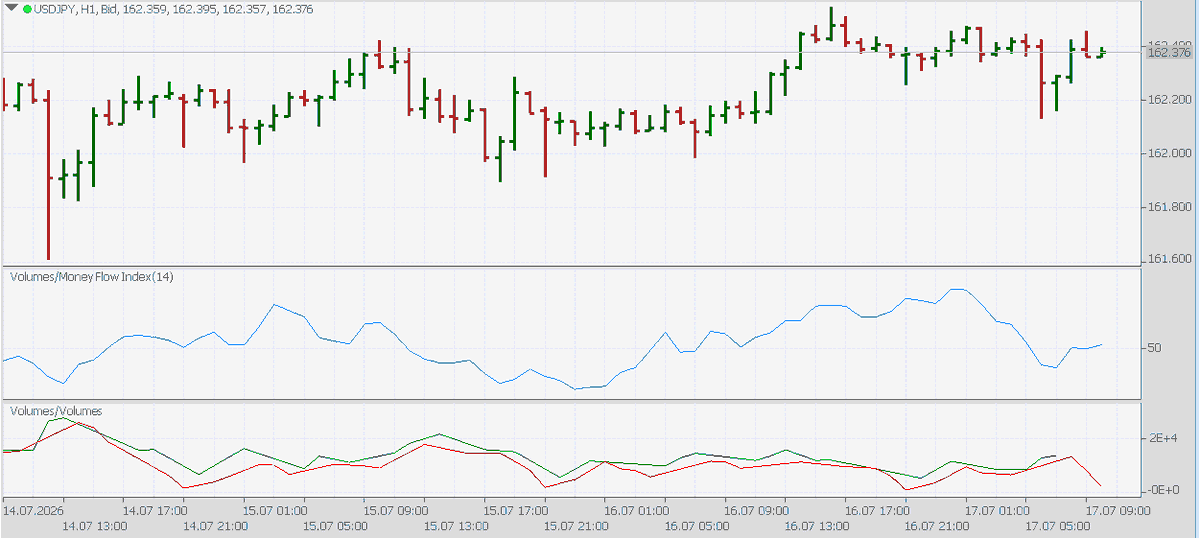Screen dimensions: 1200x538
Task: Click the 17.07 01:00 time label
Action: (997, 510)
